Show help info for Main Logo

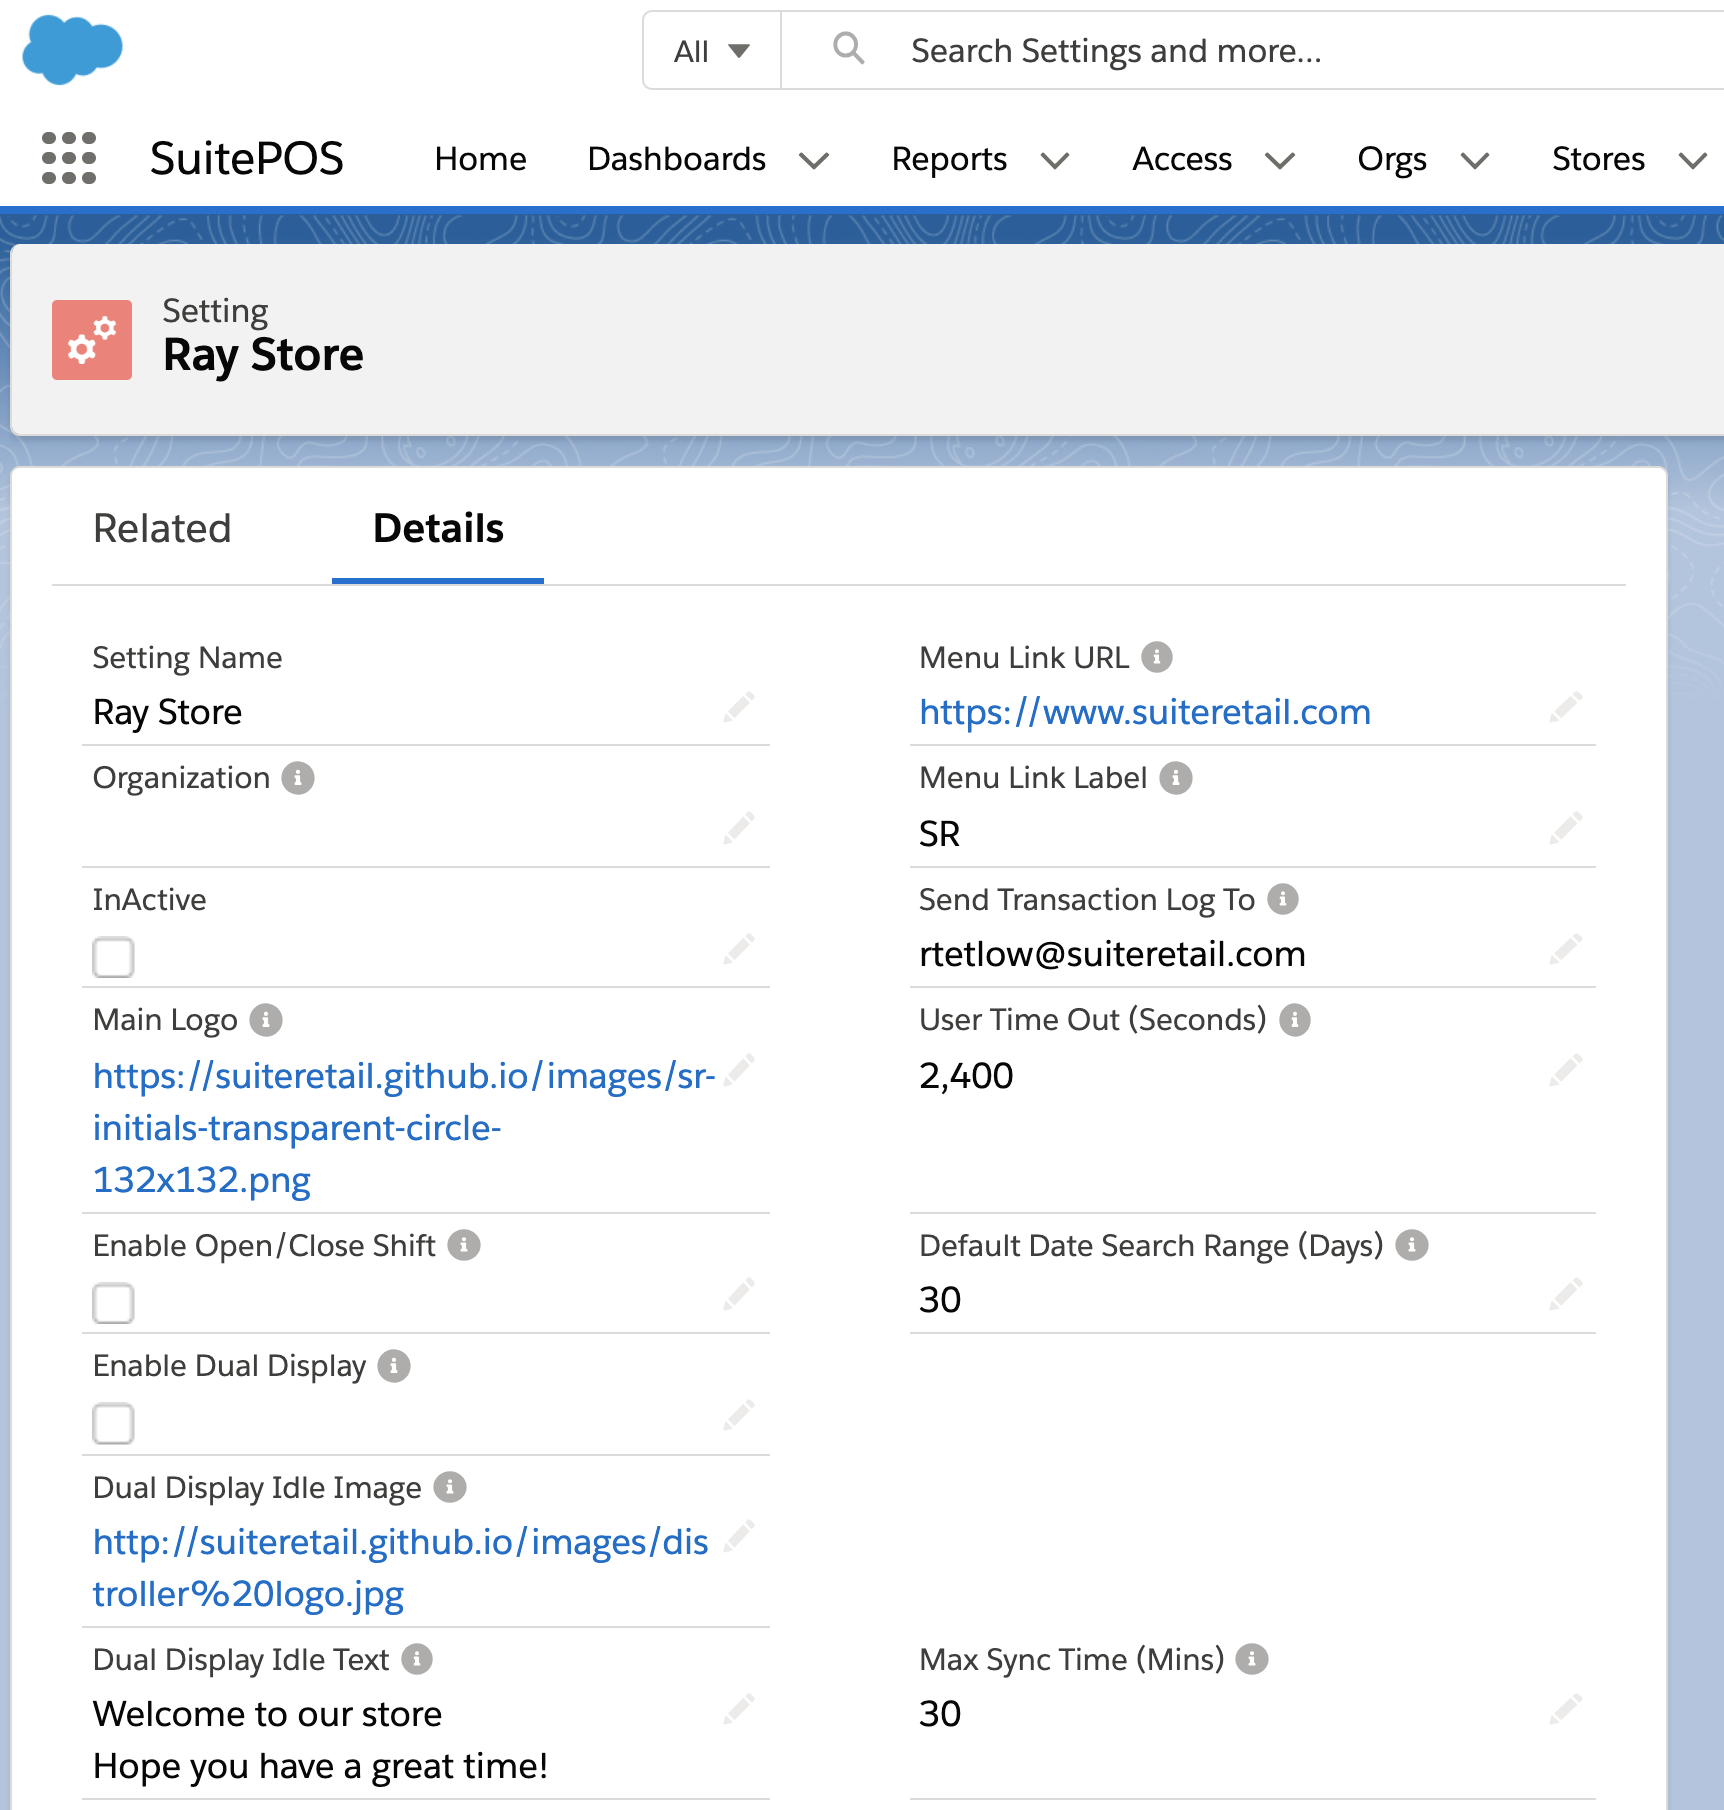(266, 1020)
